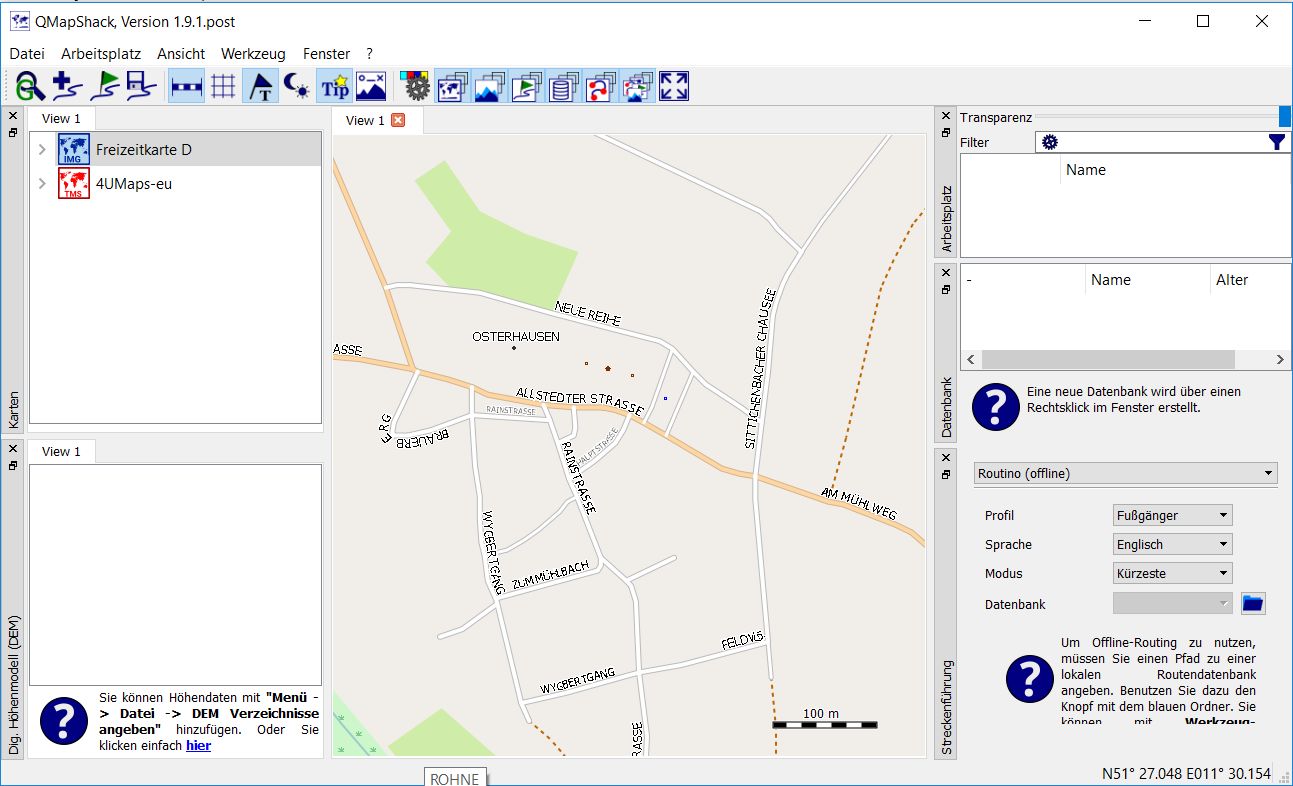Float the Dig. Höhenmodell dock panel
Viewport: 1293px width, 786px height.
tap(13, 464)
